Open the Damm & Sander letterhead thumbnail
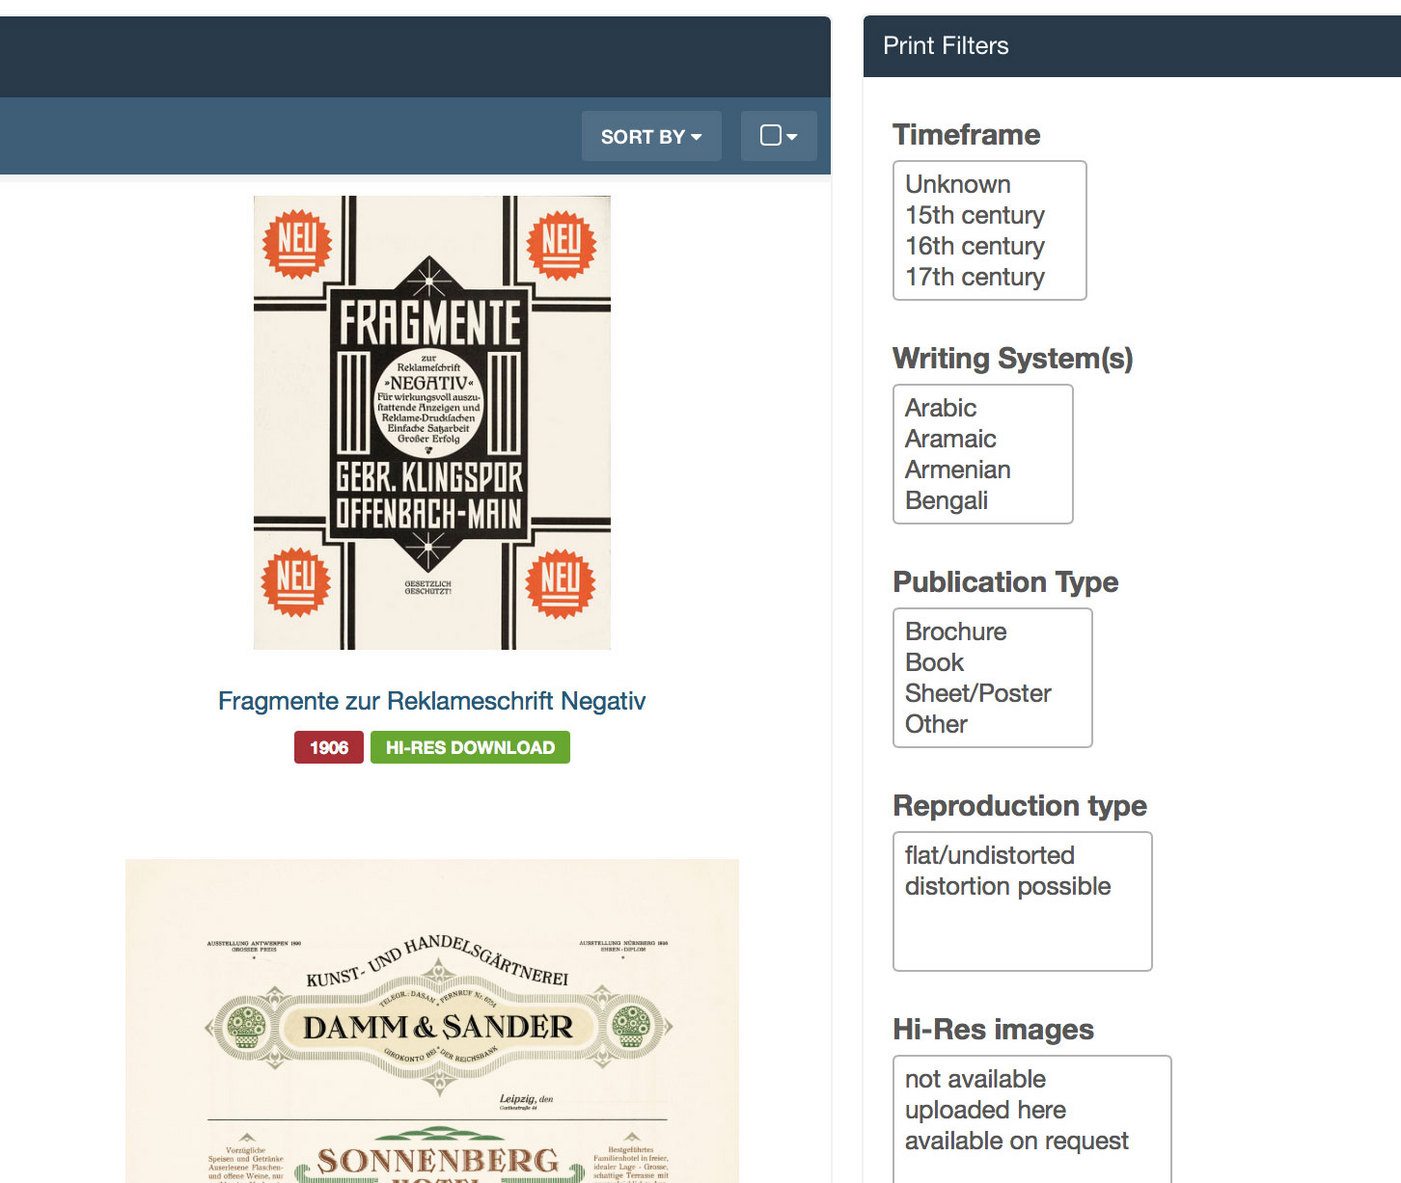Viewport: 1401px width, 1183px height. 432,1021
